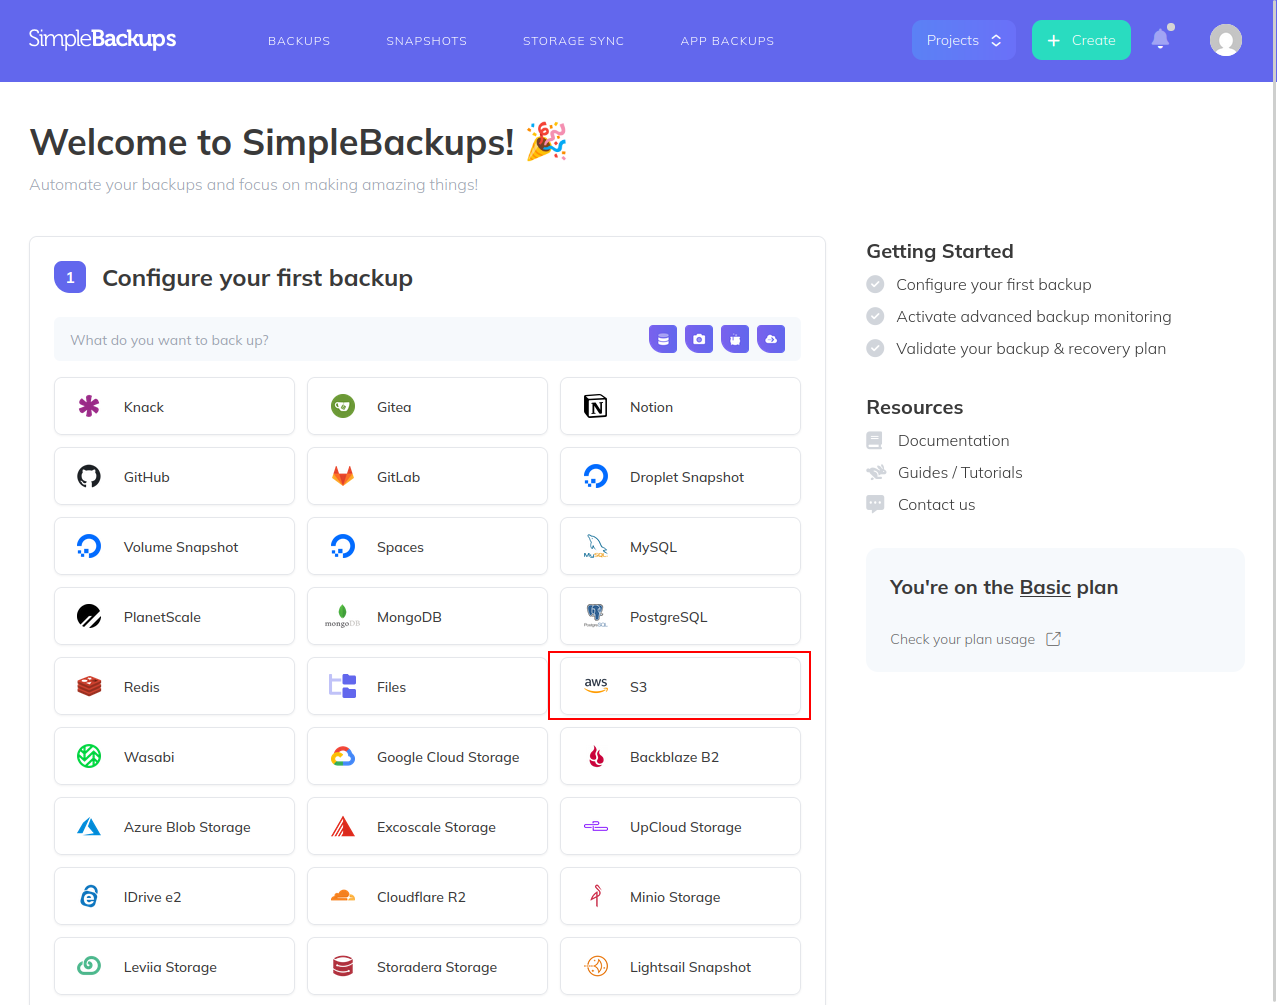Click the database backup filter icon
The image size is (1277, 1005).
663,339
